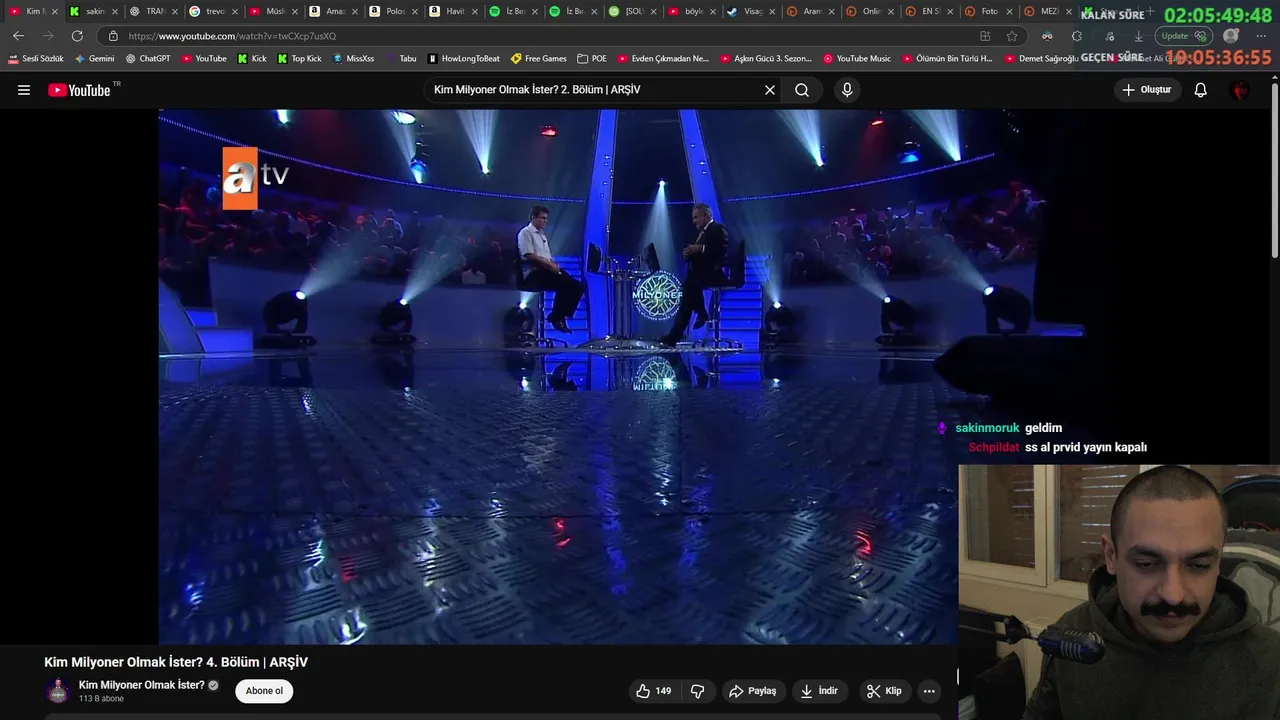Open Kim Milyoner Olmak İster? channel avatar
Viewport: 1280px width, 720px height.
point(58,691)
